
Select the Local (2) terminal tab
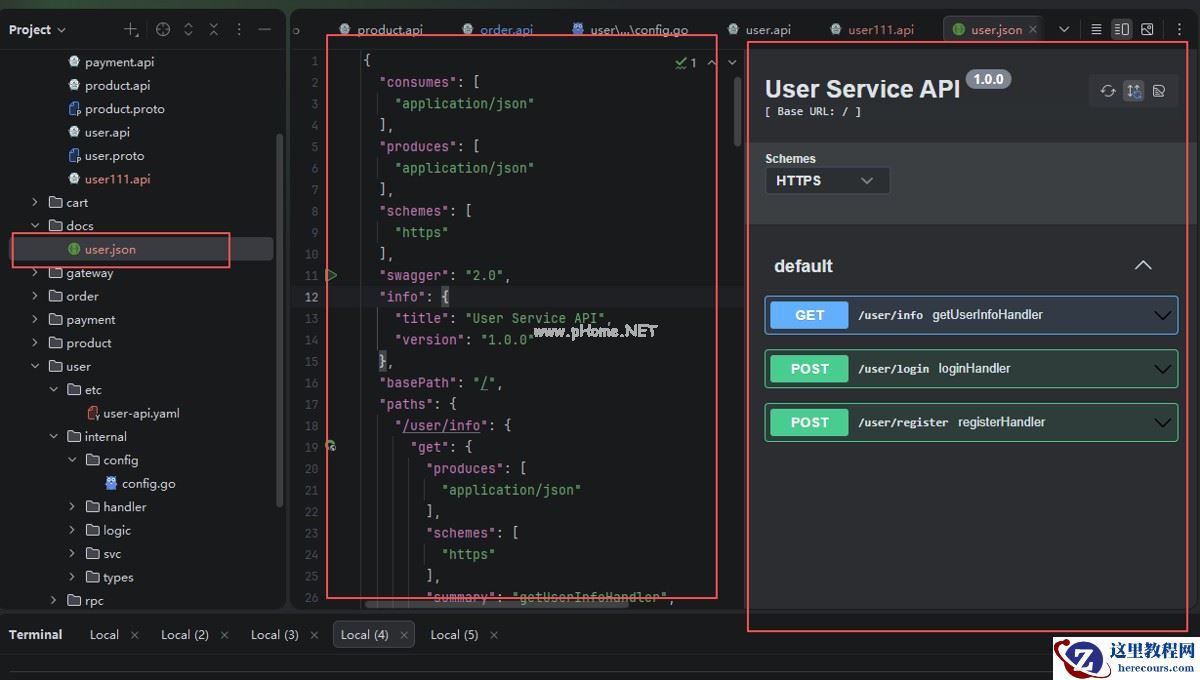[185, 635]
